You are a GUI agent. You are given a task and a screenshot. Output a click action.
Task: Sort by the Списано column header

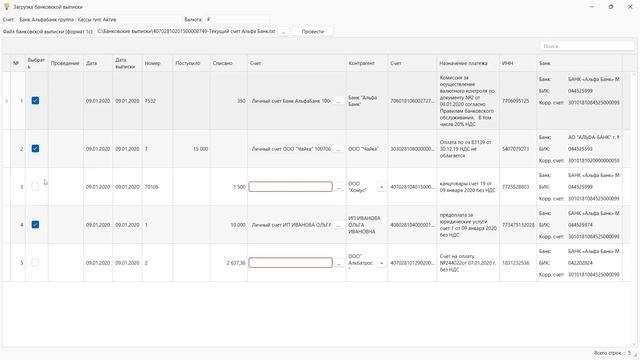[228, 63]
